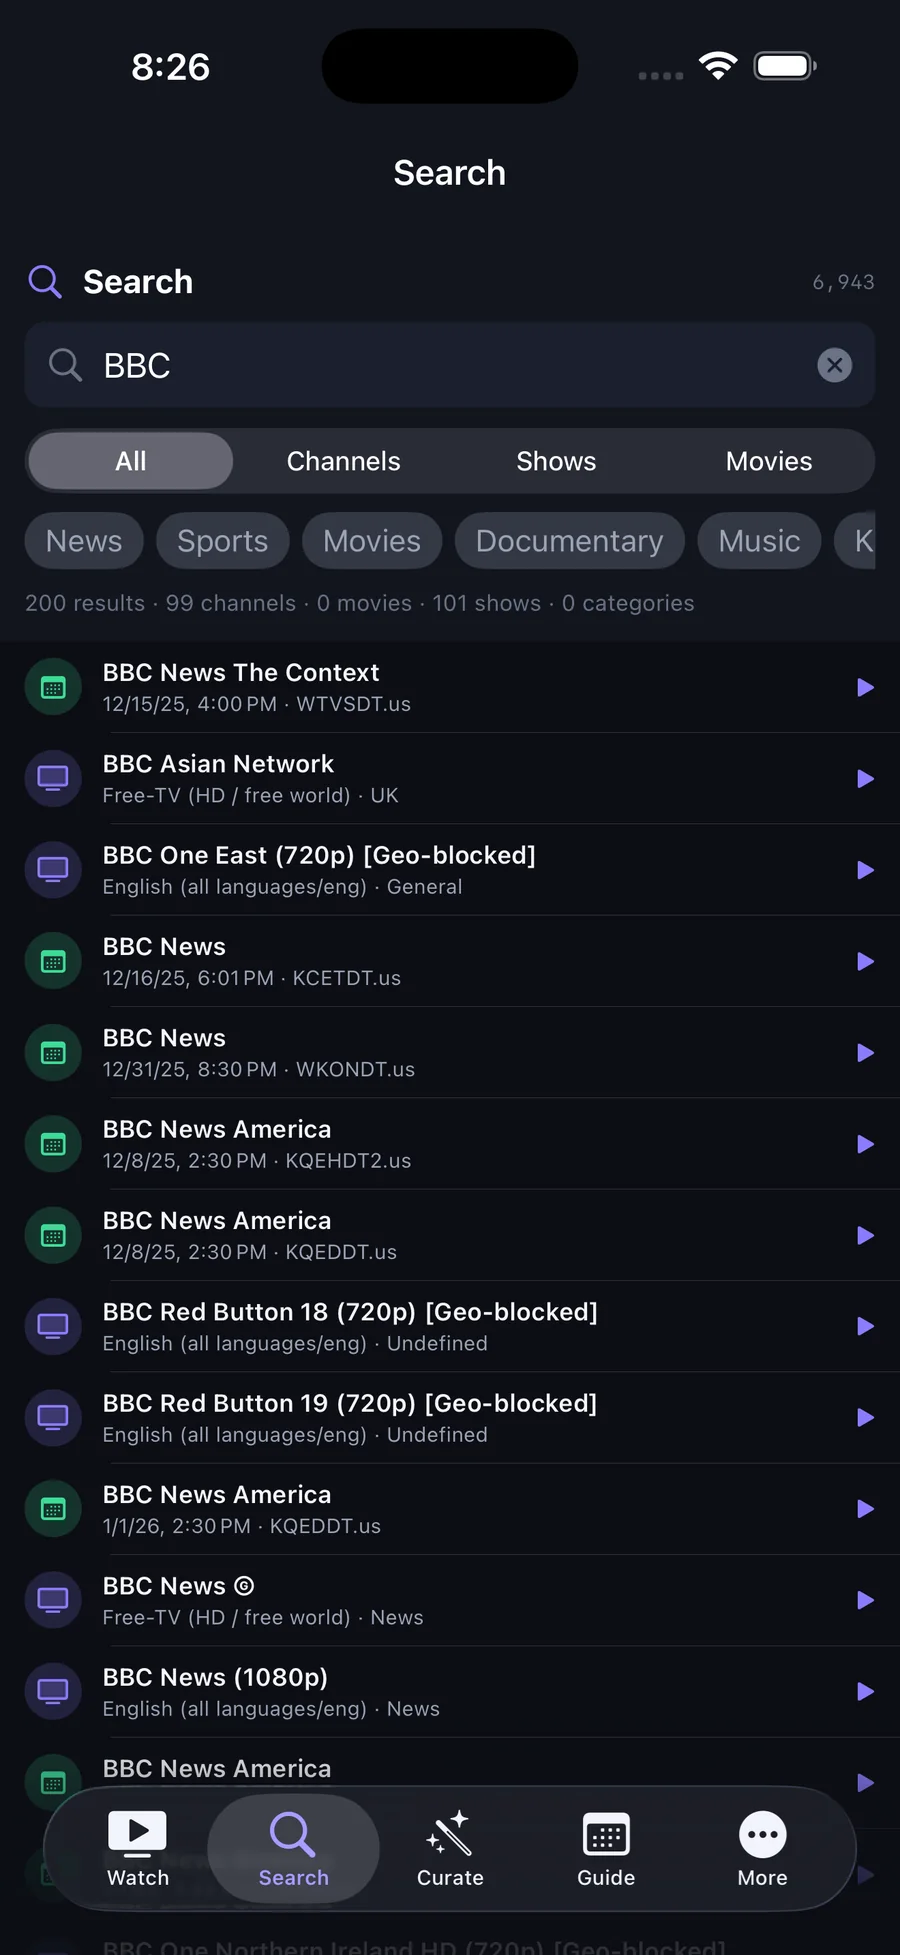Image resolution: width=900 pixels, height=1955 pixels.
Task: Open the Watch tab
Action: pyautogui.click(x=138, y=1849)
